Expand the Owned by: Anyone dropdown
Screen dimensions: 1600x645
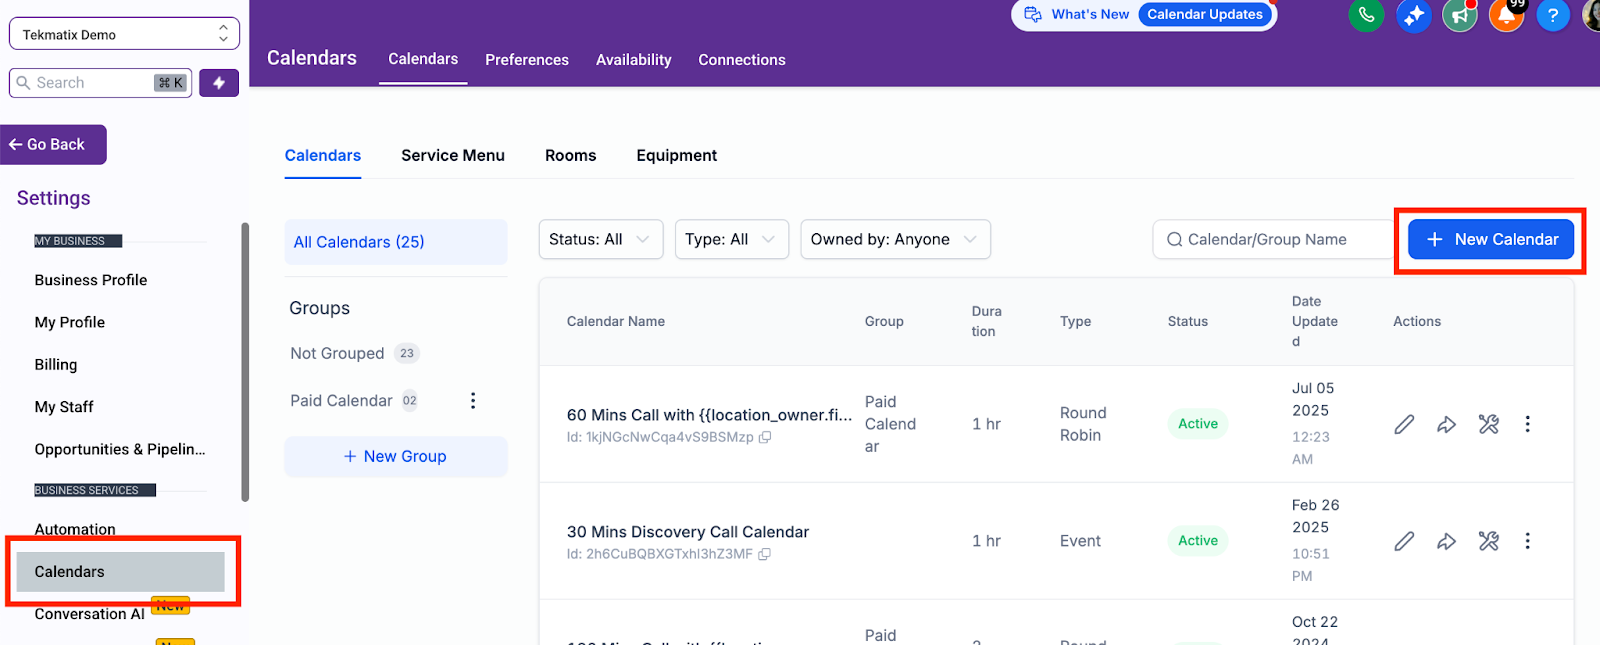[895, 239]
